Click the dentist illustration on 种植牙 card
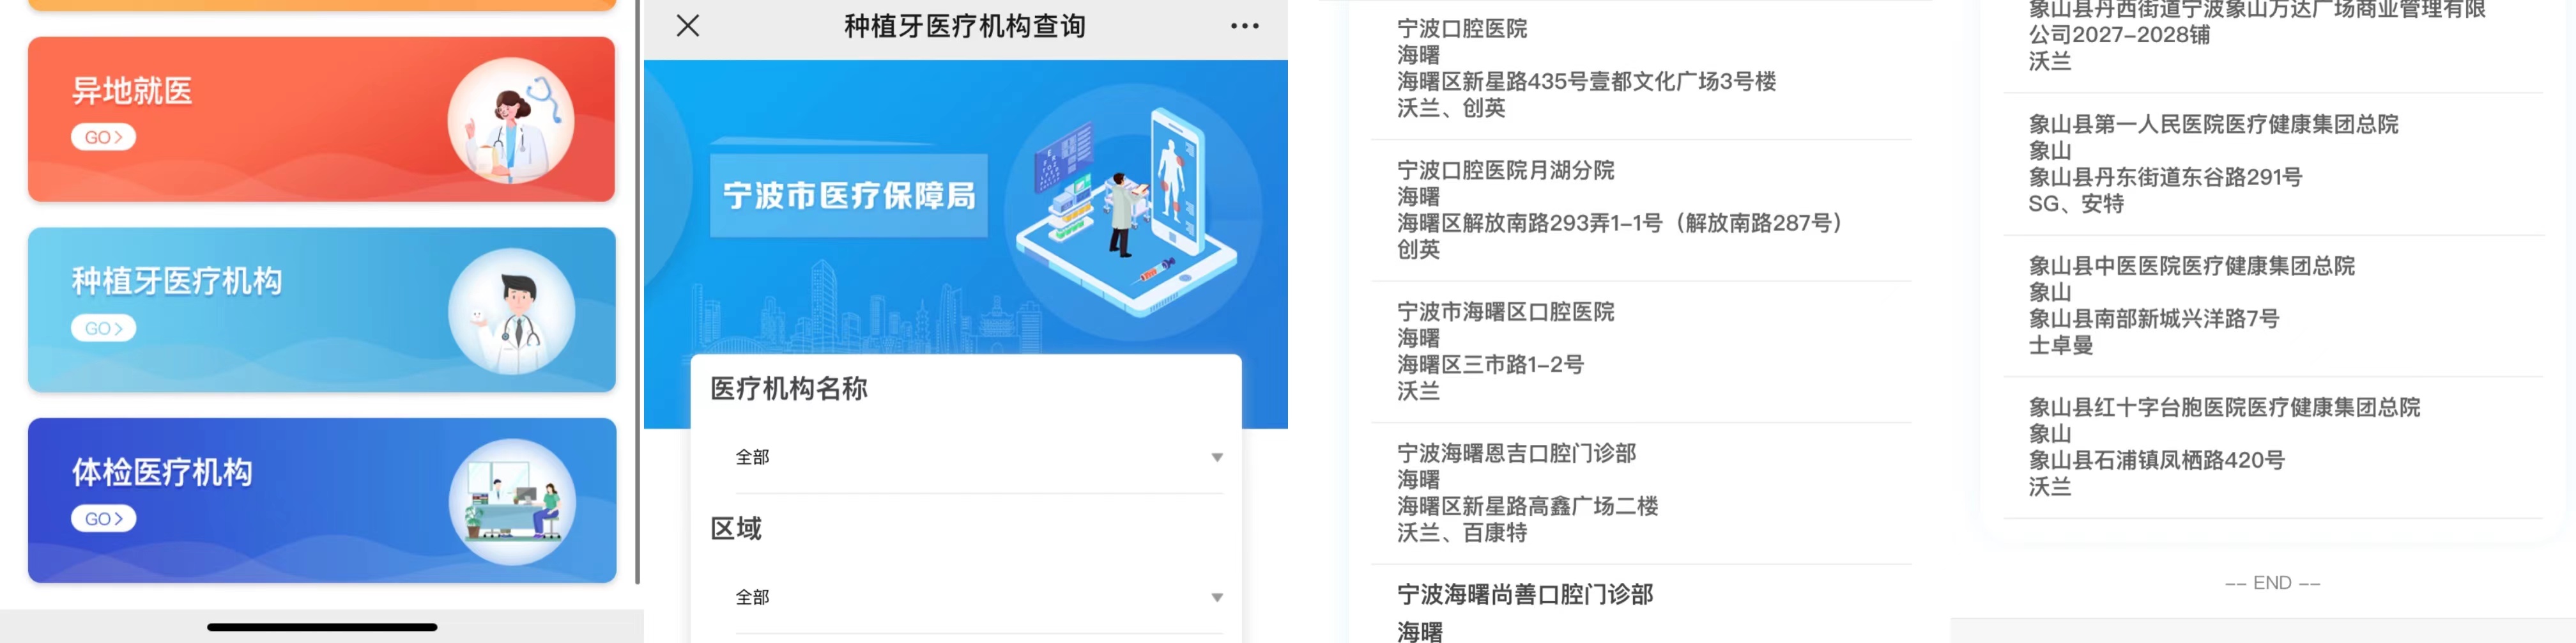 (511, 311)
